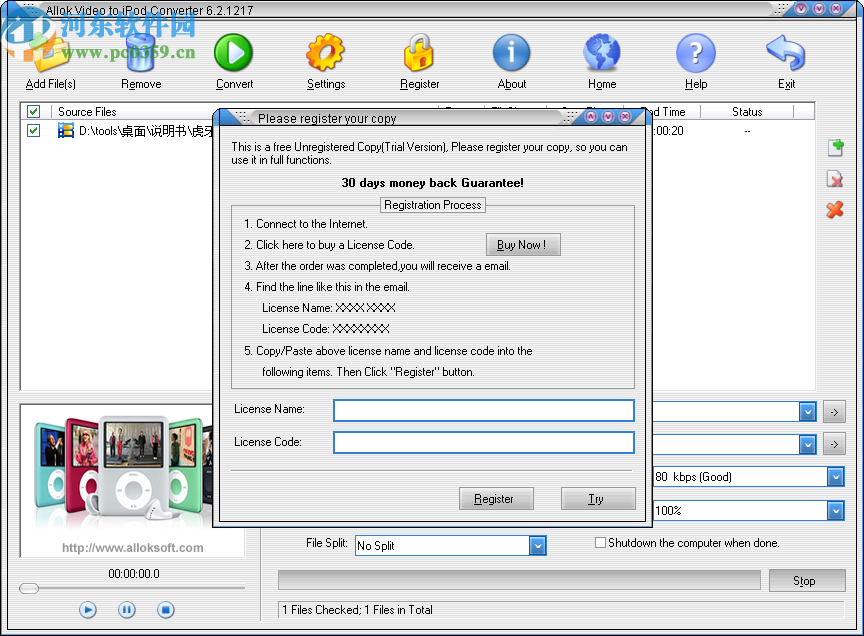Open Settings via the gear icon
This screenshot has height=636, width=864.
click(x=326, y=53)
